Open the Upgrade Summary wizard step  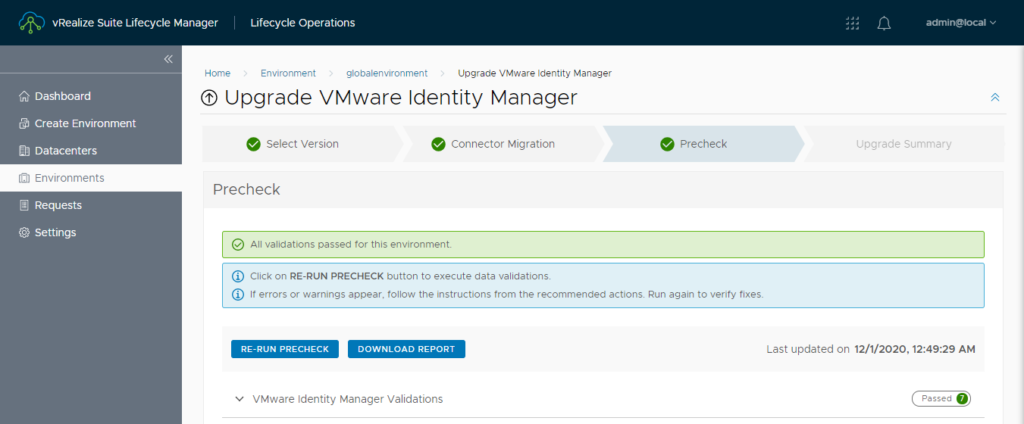pos(903,144)
